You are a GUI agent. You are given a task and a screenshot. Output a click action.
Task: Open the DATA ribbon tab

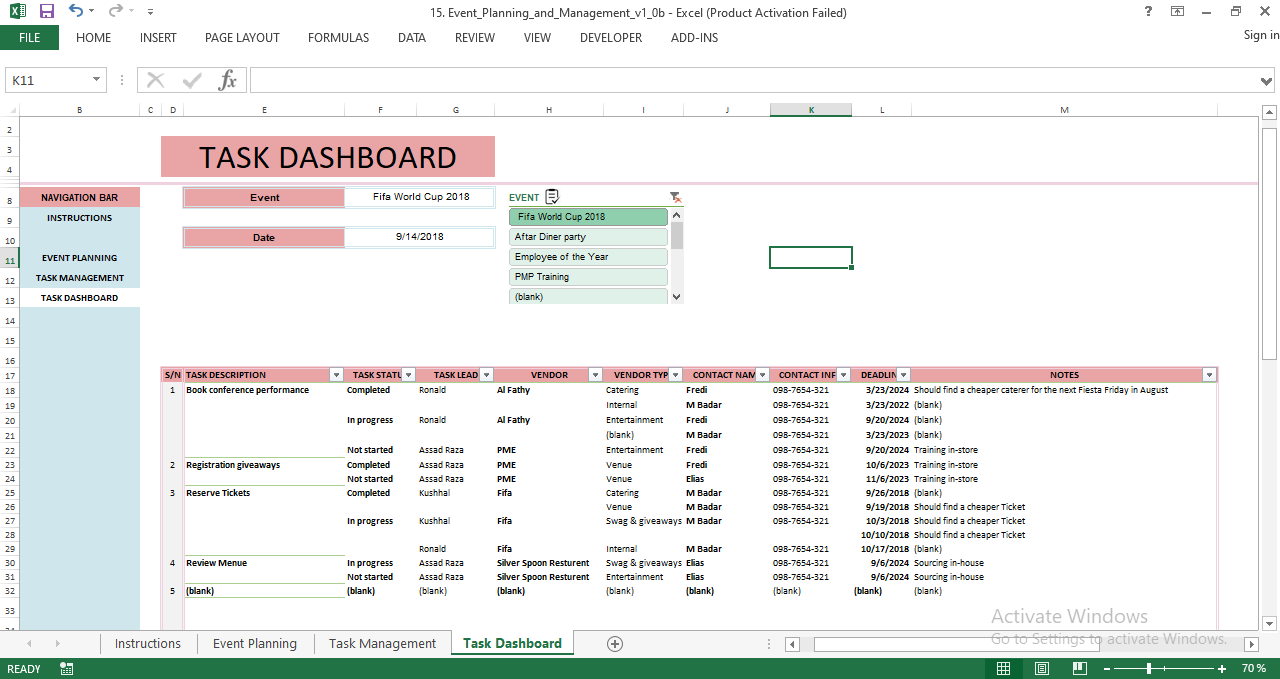click(412, 38)
